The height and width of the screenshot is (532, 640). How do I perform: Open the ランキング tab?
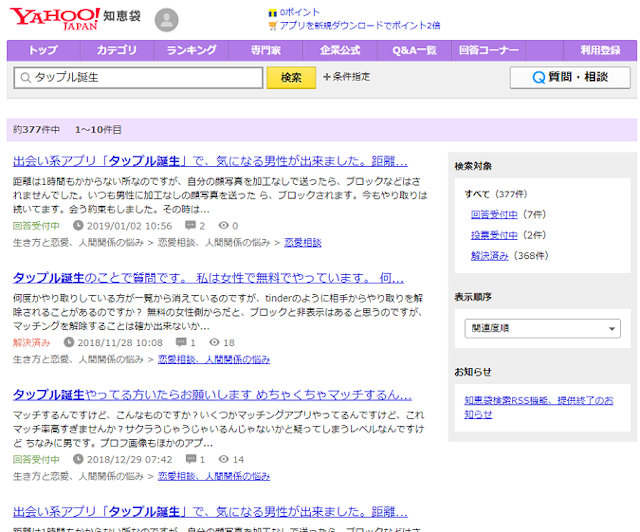[x=191, y=50]
